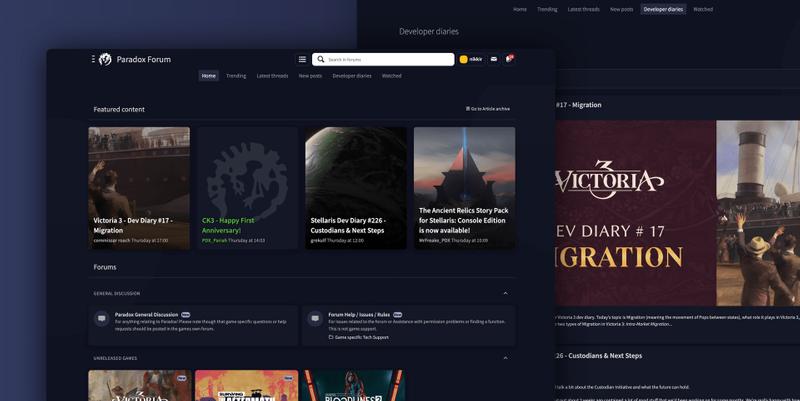Click the Paradox General Discussion chat bubble icon
Image resolution: width=800 pixels, height=401 pixels.
click(101, 319)
